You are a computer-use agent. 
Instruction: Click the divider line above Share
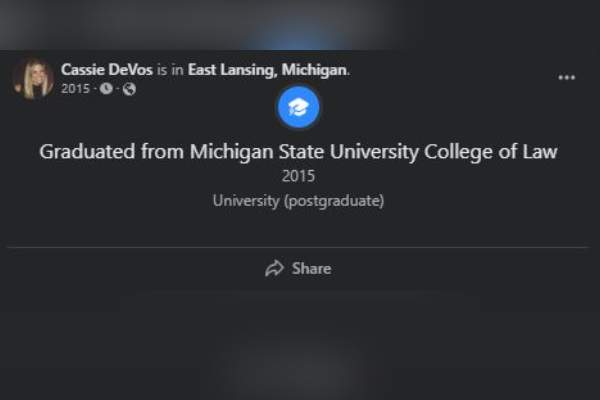point(298,247)
